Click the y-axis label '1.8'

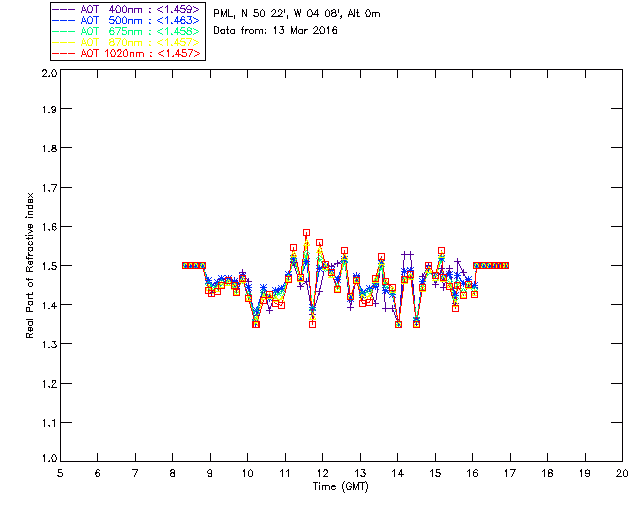click(49, 148)
